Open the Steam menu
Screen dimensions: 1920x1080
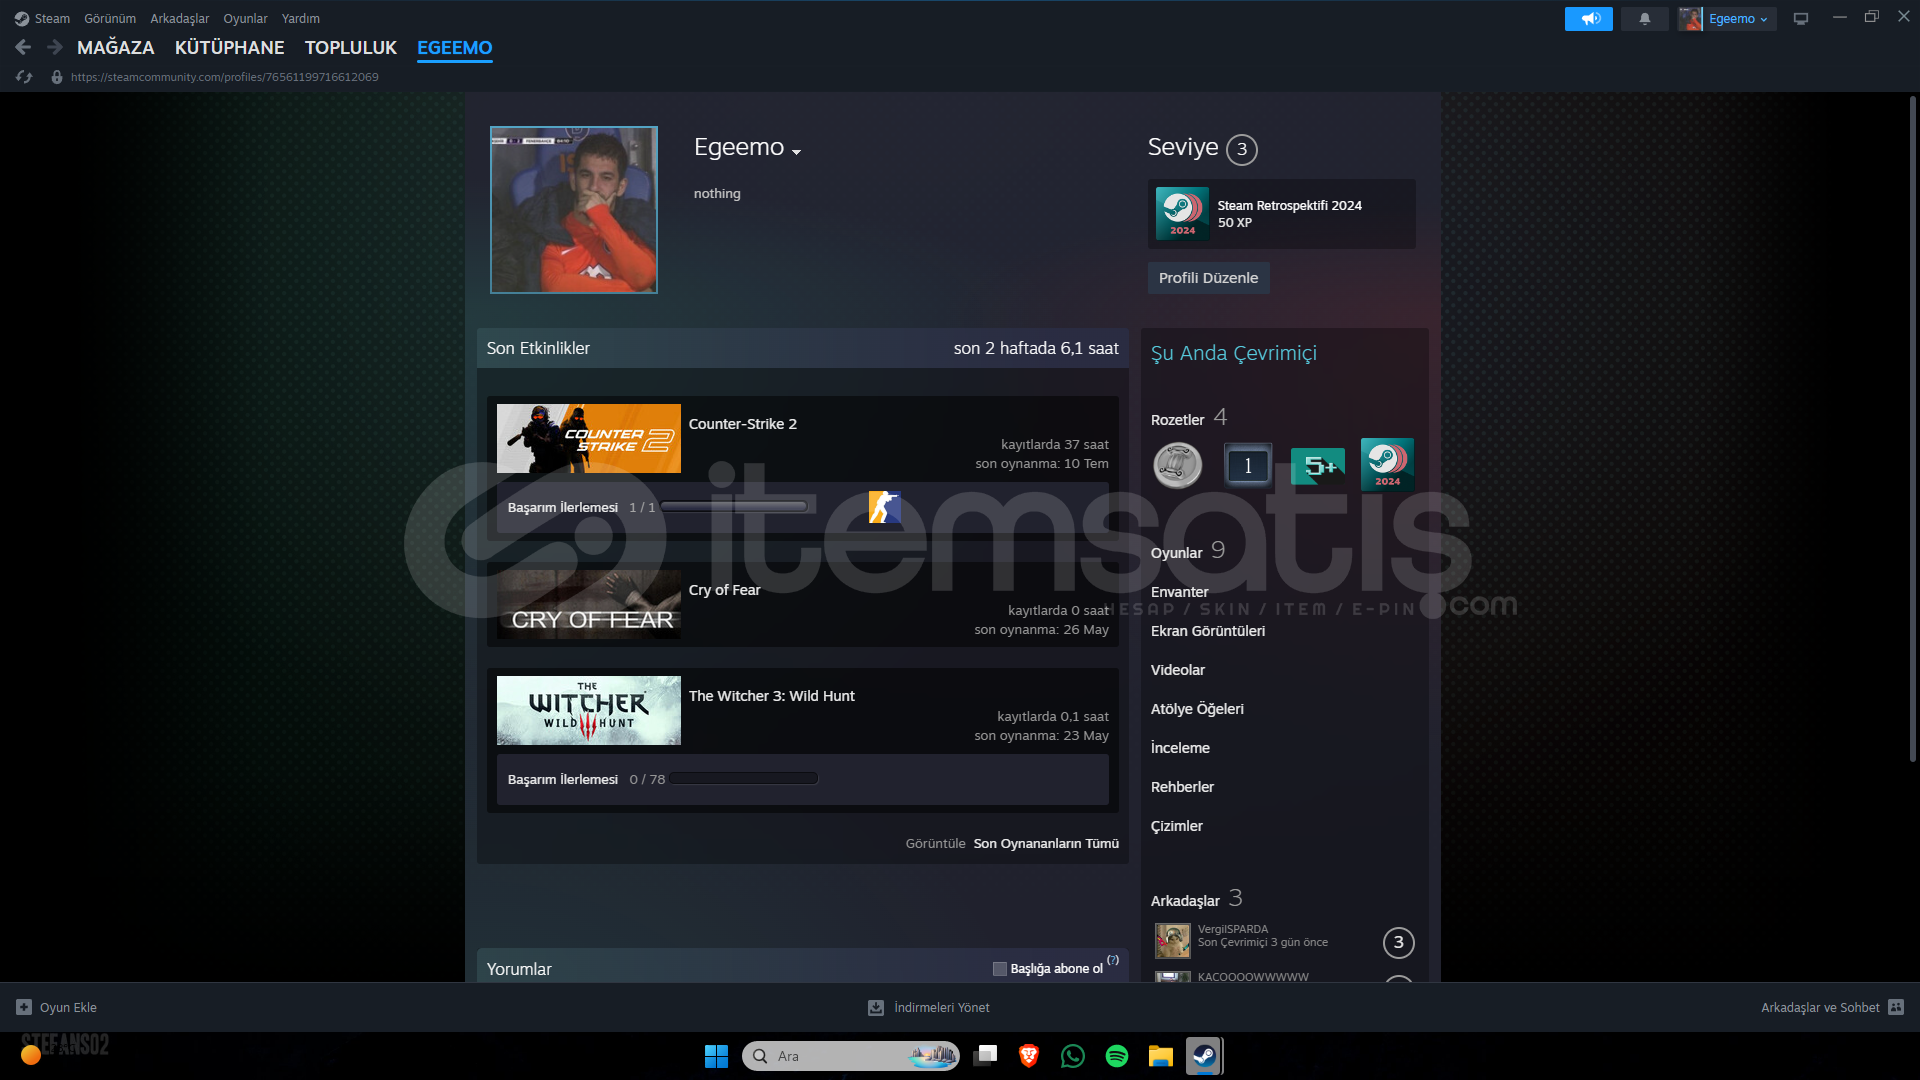[x=52, y=18]
